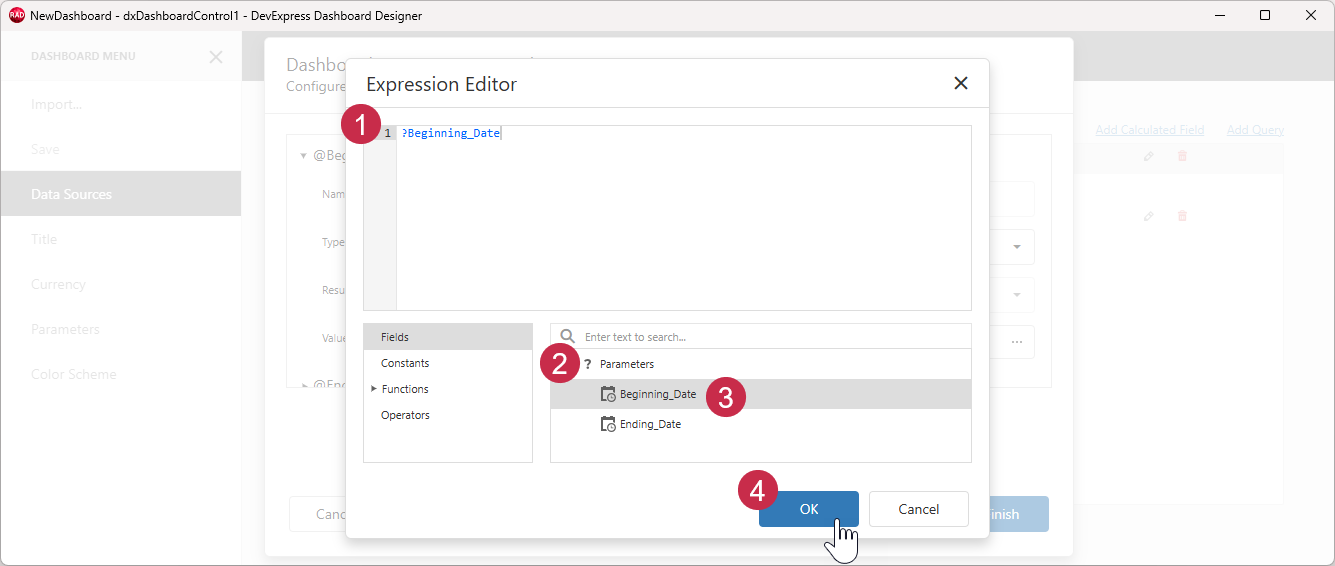The height and width of the screenshot is (566, 1335).
Task: Click the search magnifier icon in Expression Editor
Action: click(567, 337)
